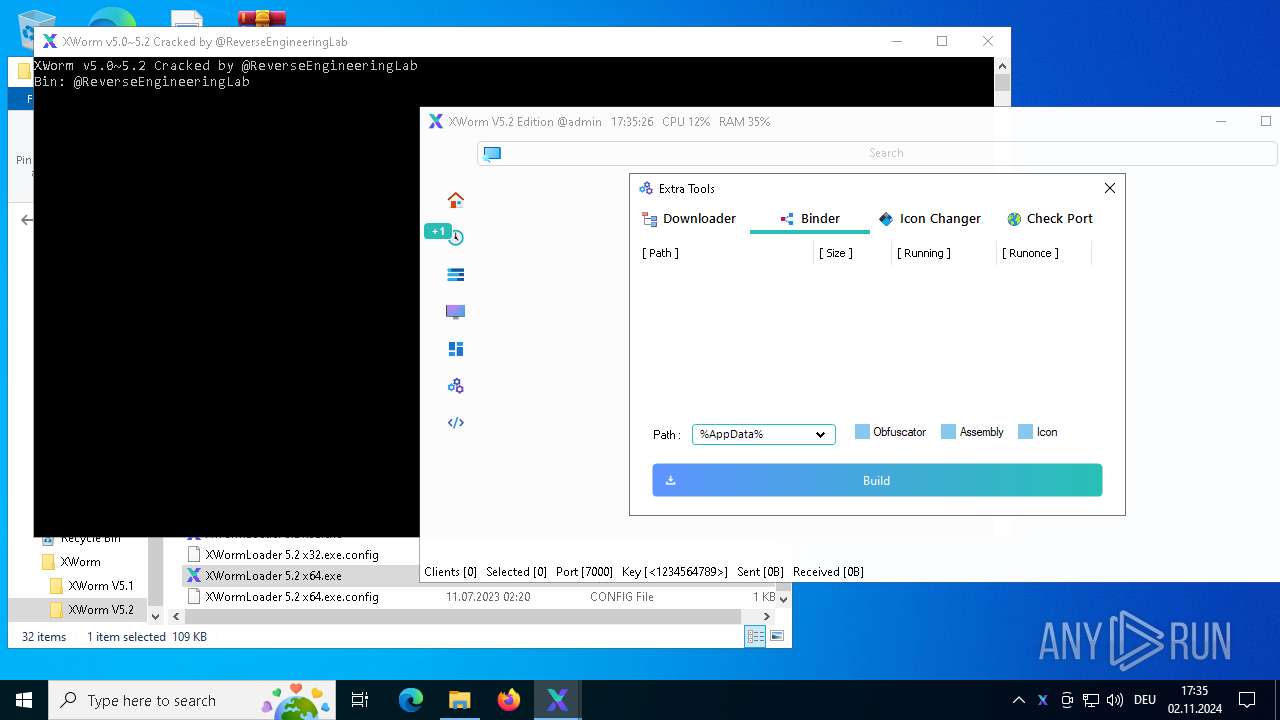Open the stacked list icon in sidebar

455,274
